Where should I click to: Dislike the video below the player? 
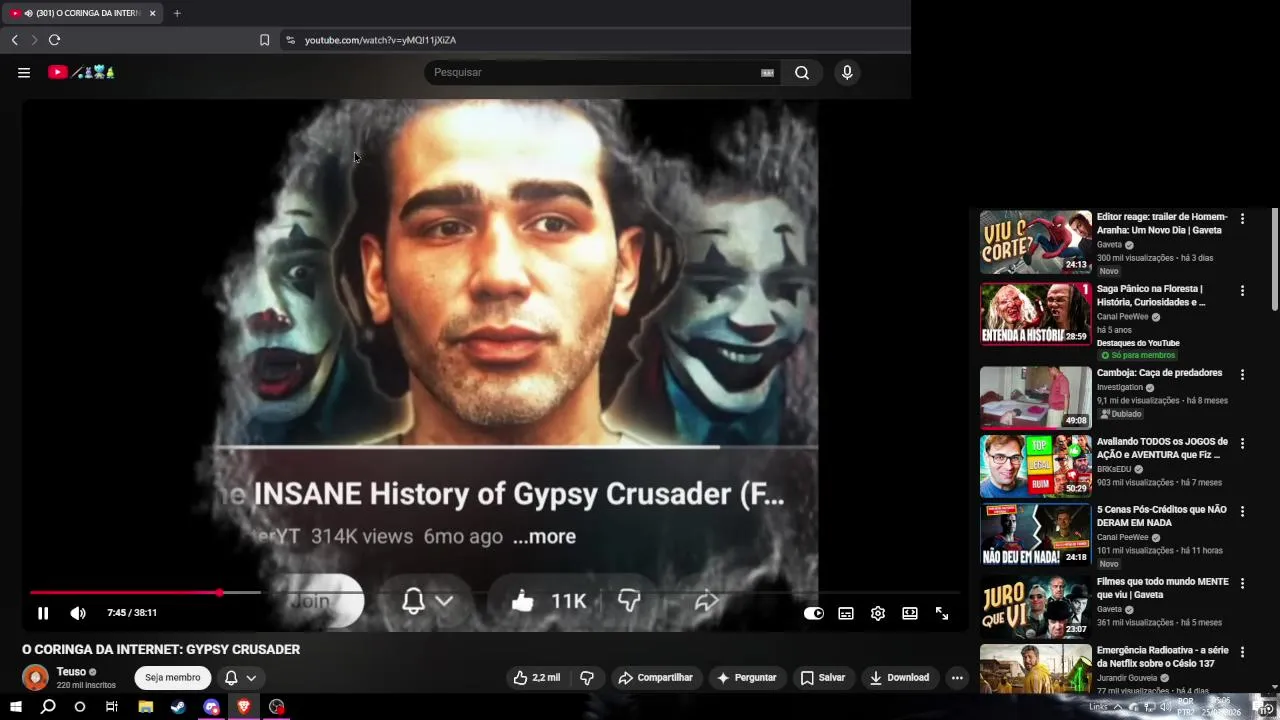tap(587, 677)
